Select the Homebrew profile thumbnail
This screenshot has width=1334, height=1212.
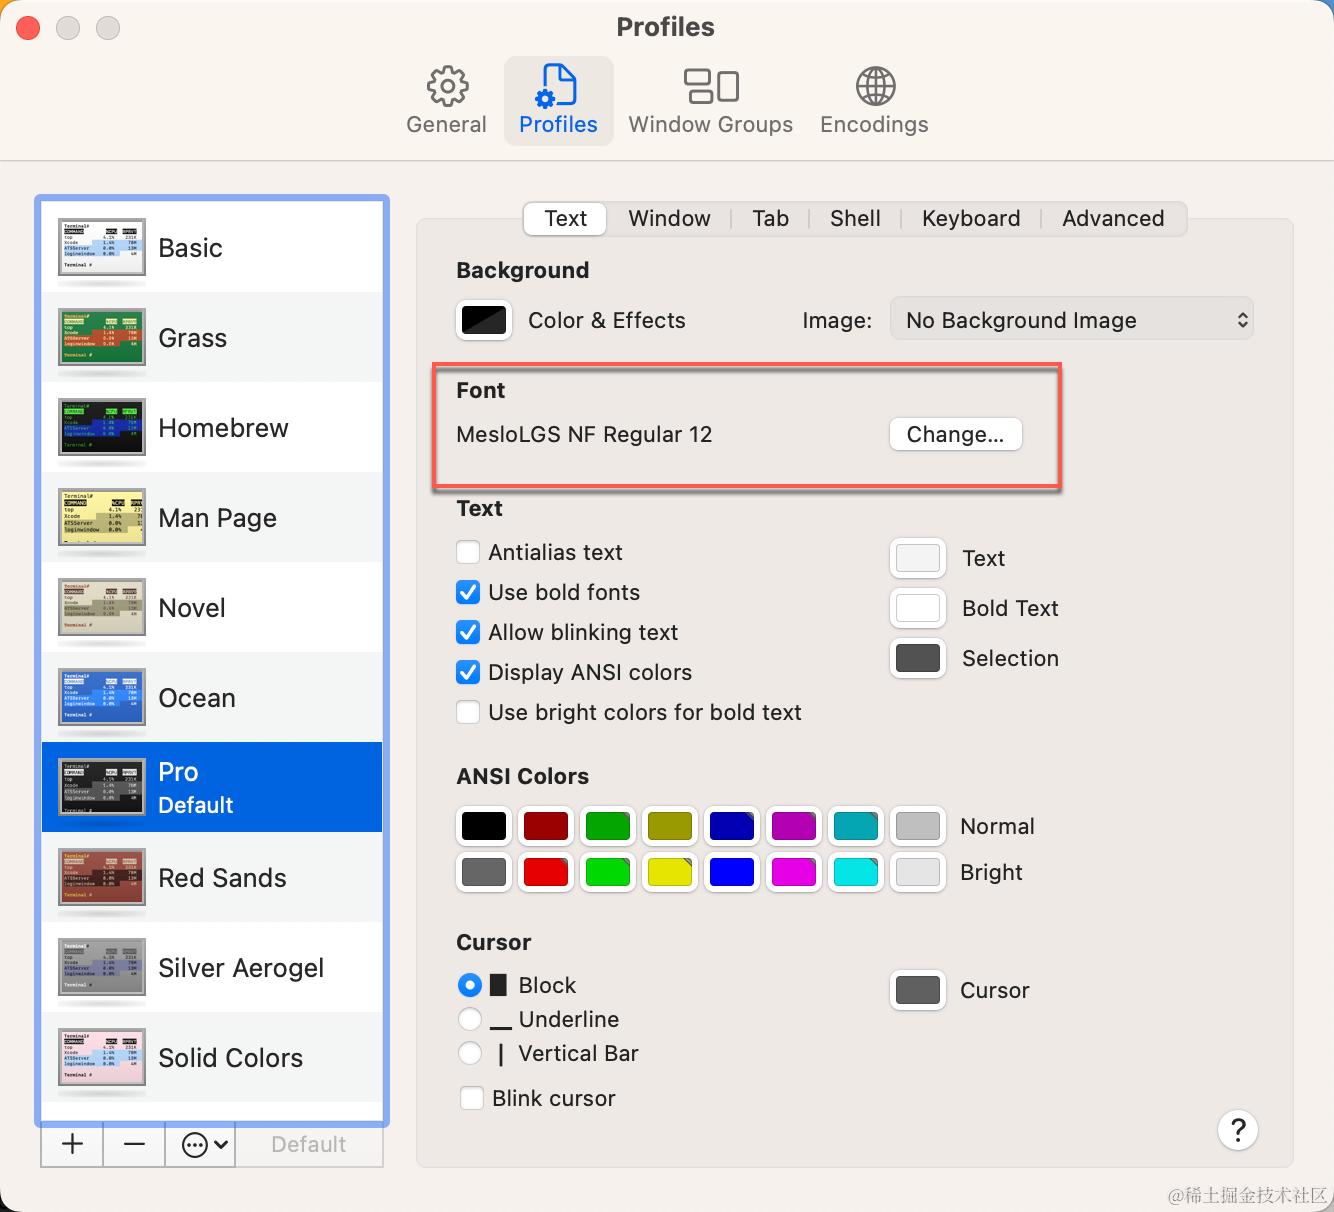coord(102,428)
